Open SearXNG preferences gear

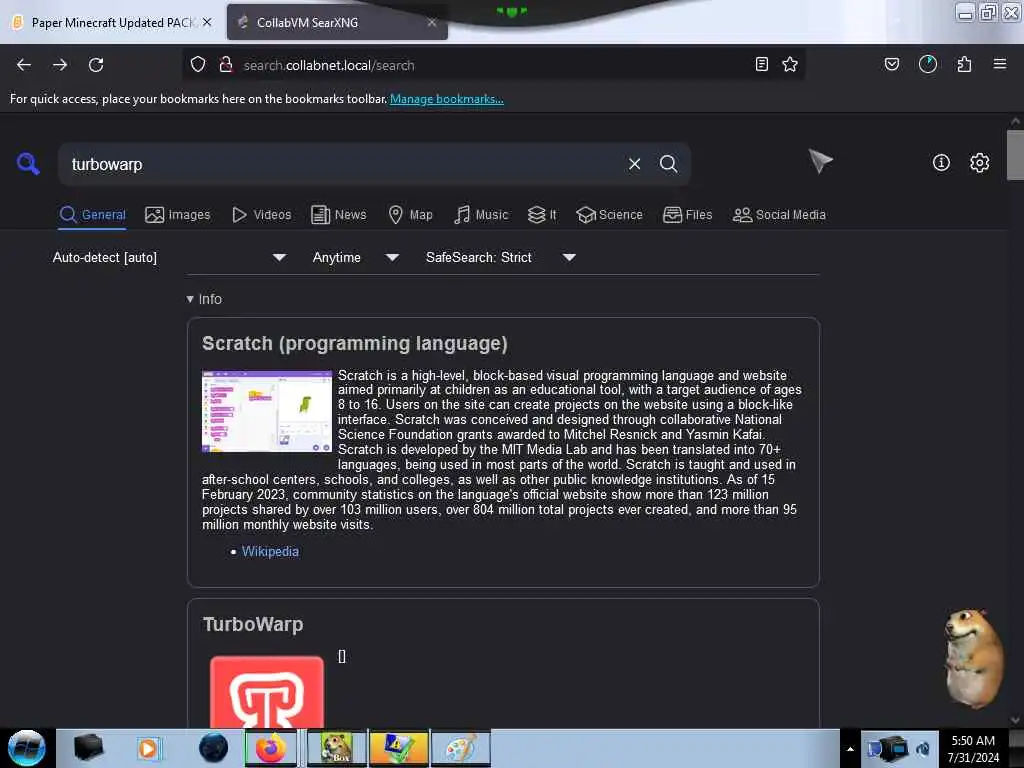tap(980, 163)
